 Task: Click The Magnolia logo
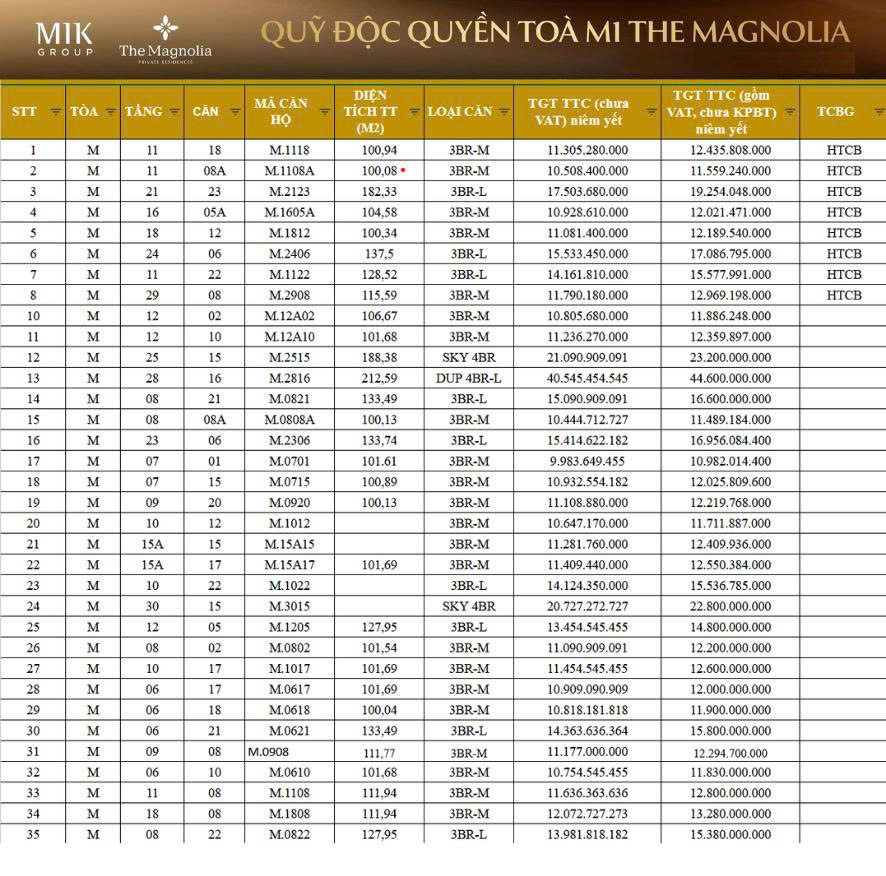point(165,41)
